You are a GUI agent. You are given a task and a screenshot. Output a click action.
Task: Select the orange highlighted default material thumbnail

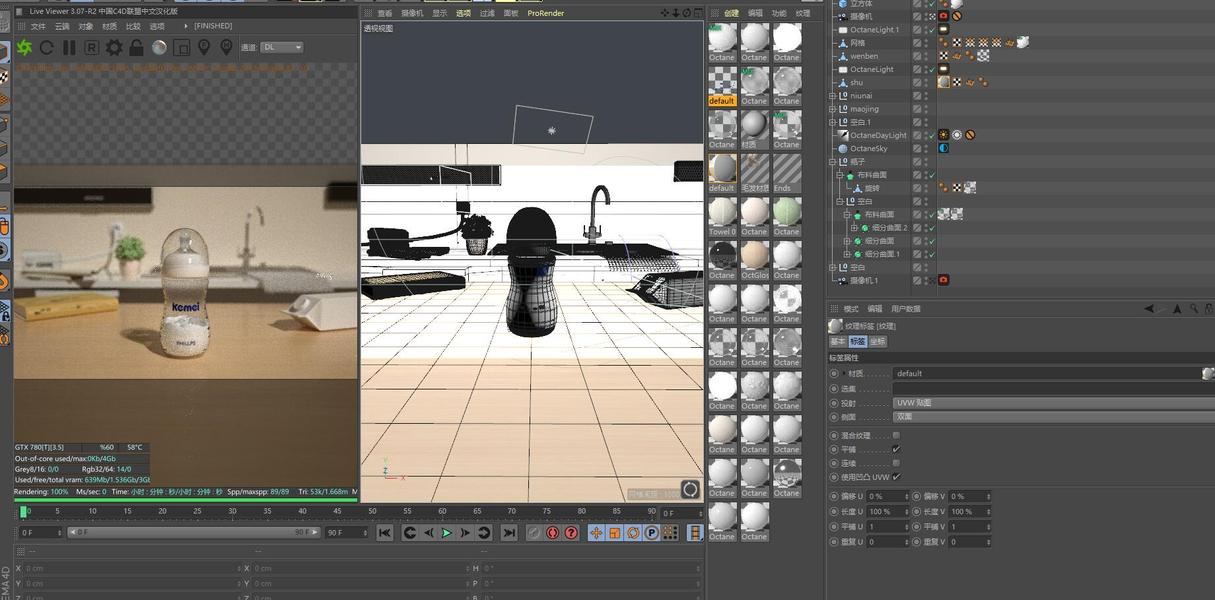(722, 85)
